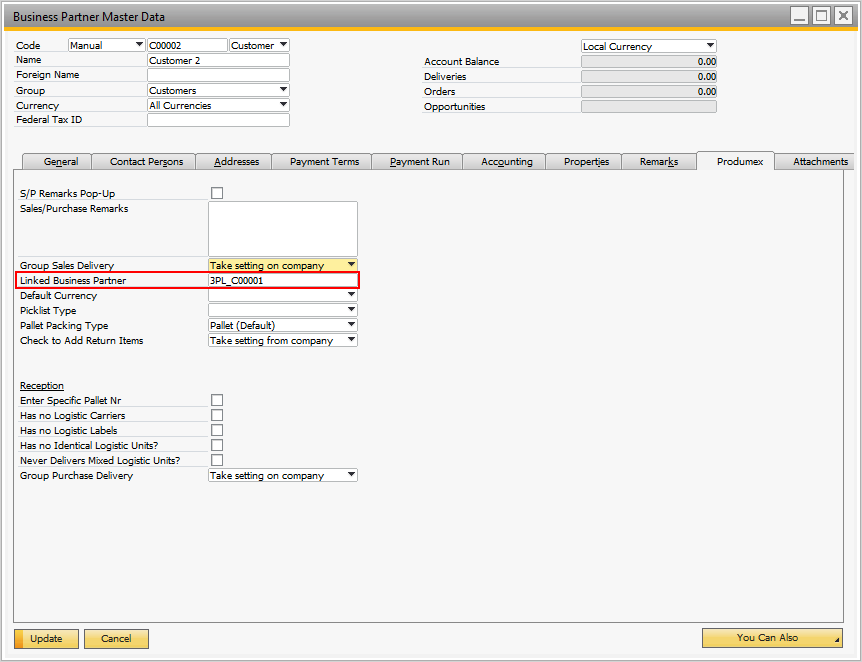The image size is (862, 662).
Task: Switch to the Accounting tab
Action: (x=504, y=161)
